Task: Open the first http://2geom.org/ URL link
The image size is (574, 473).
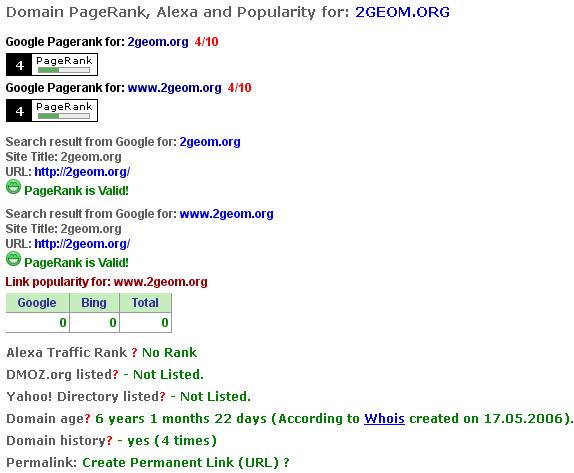Action: (82, 172)
